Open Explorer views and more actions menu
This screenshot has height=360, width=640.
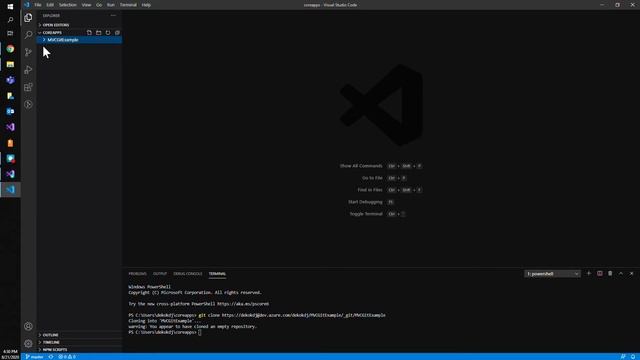pos(113,16)
